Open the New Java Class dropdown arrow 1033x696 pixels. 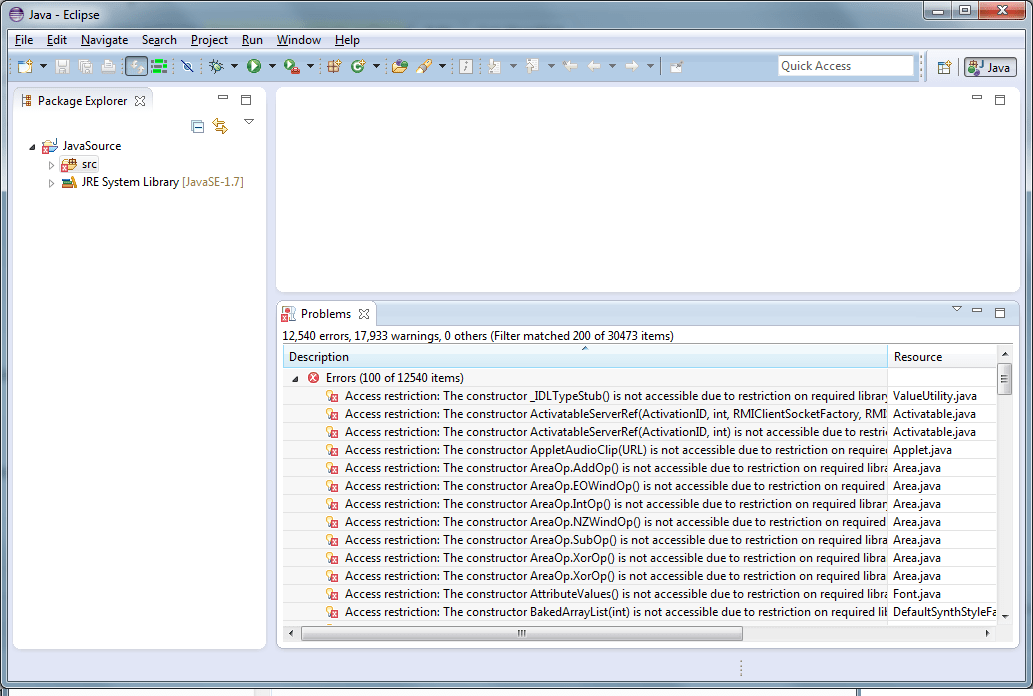coord(376,66)
